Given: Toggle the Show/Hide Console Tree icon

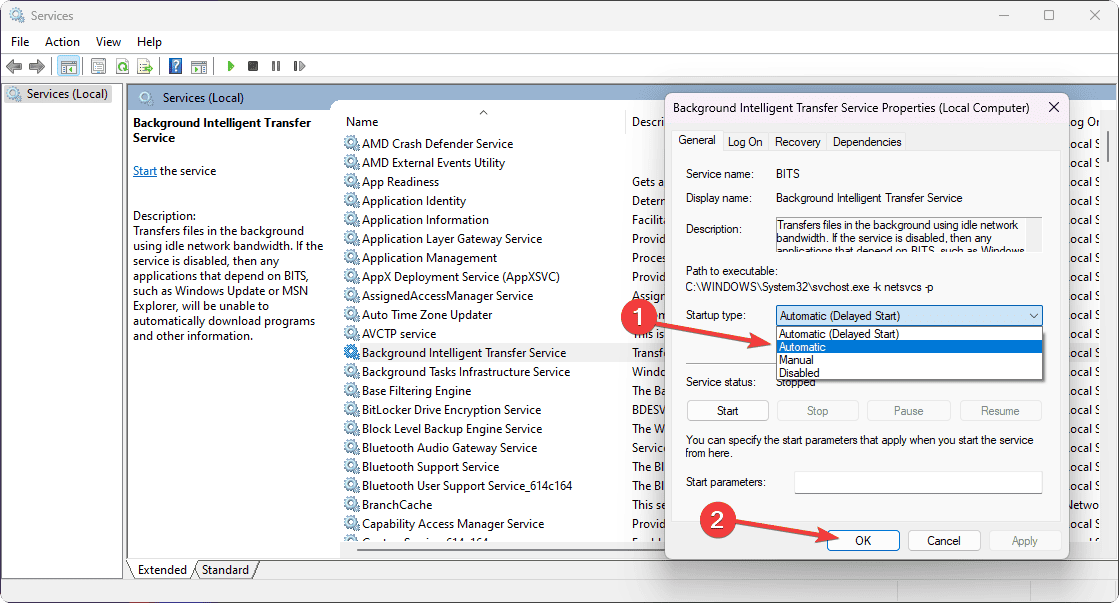Looking at the screenshot, I should (68, 66).
